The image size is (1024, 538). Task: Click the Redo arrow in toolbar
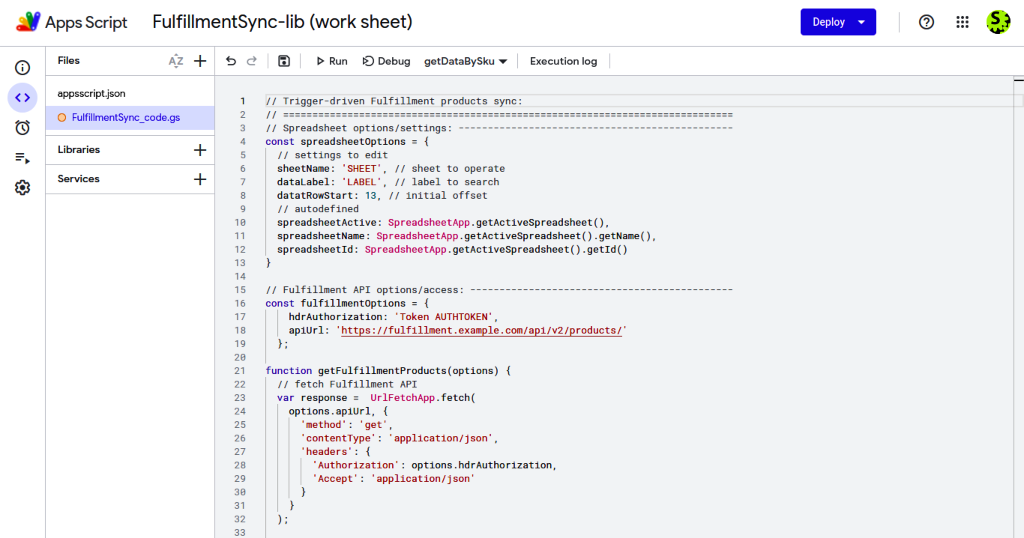pos(252,61)
